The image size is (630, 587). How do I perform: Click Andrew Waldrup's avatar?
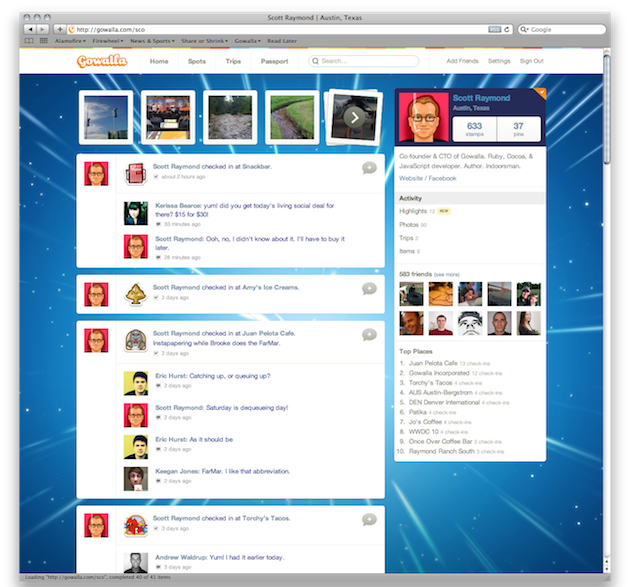[136, 563]
